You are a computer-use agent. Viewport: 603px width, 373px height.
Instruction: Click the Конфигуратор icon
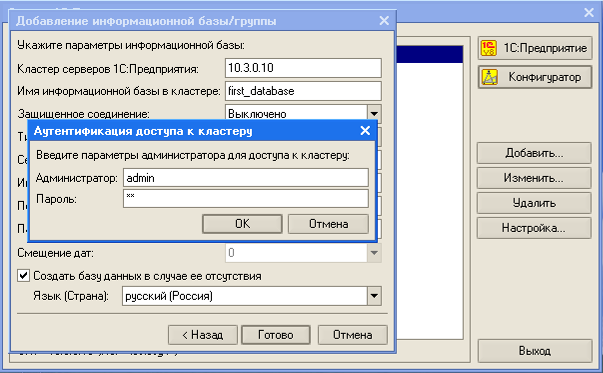click(490, 77)
